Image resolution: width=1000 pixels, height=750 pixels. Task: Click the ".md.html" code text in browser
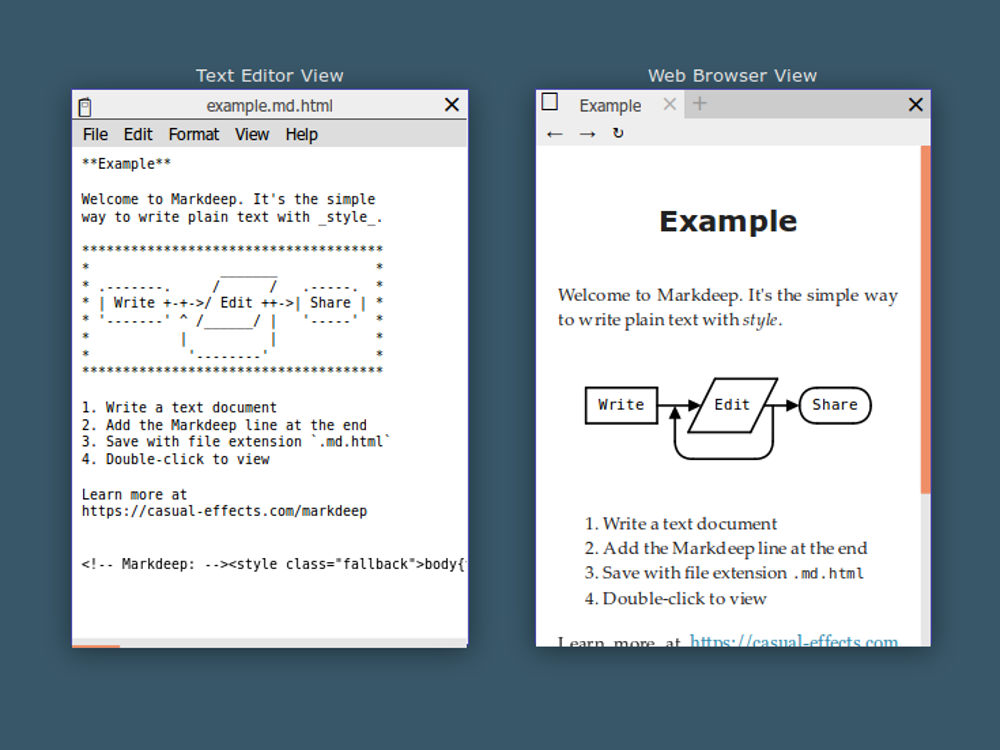pyautogui.click(x=828, y=573)
